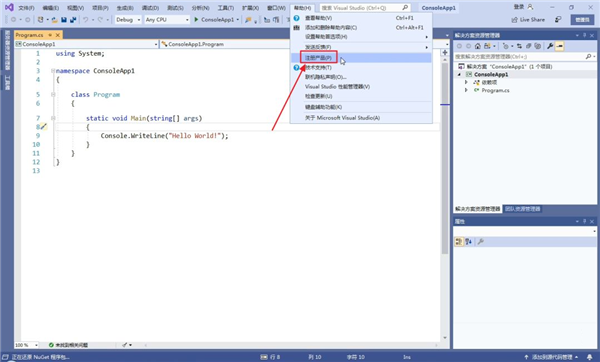The height and width of the screenshot is (362, 600).
Task: Click the Save All toolbar icon
Action: click(x=73, y=20)
